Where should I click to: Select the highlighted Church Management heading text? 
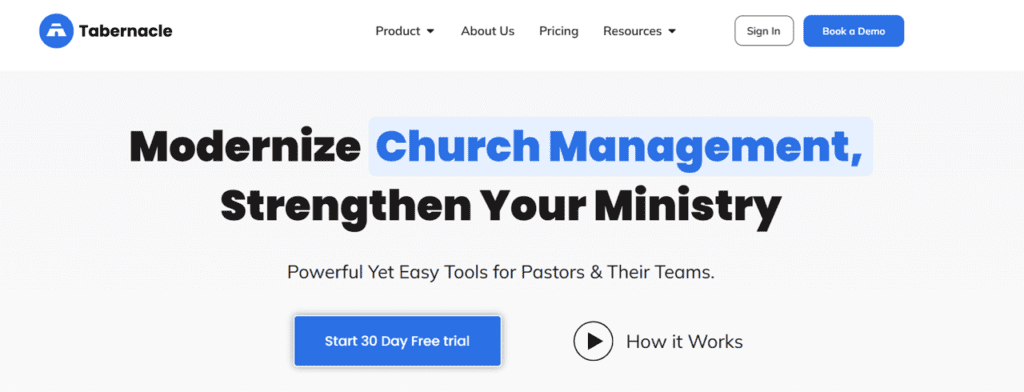click(619, 147)
